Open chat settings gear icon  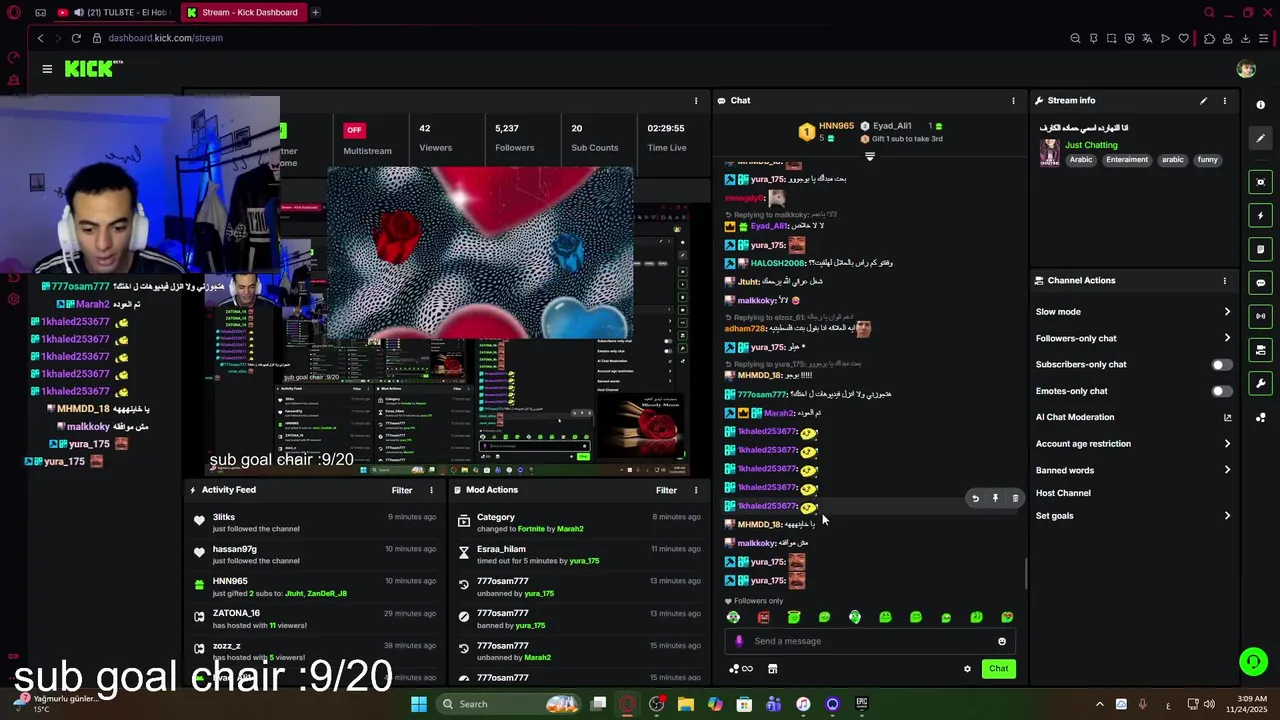pos(967,669)
